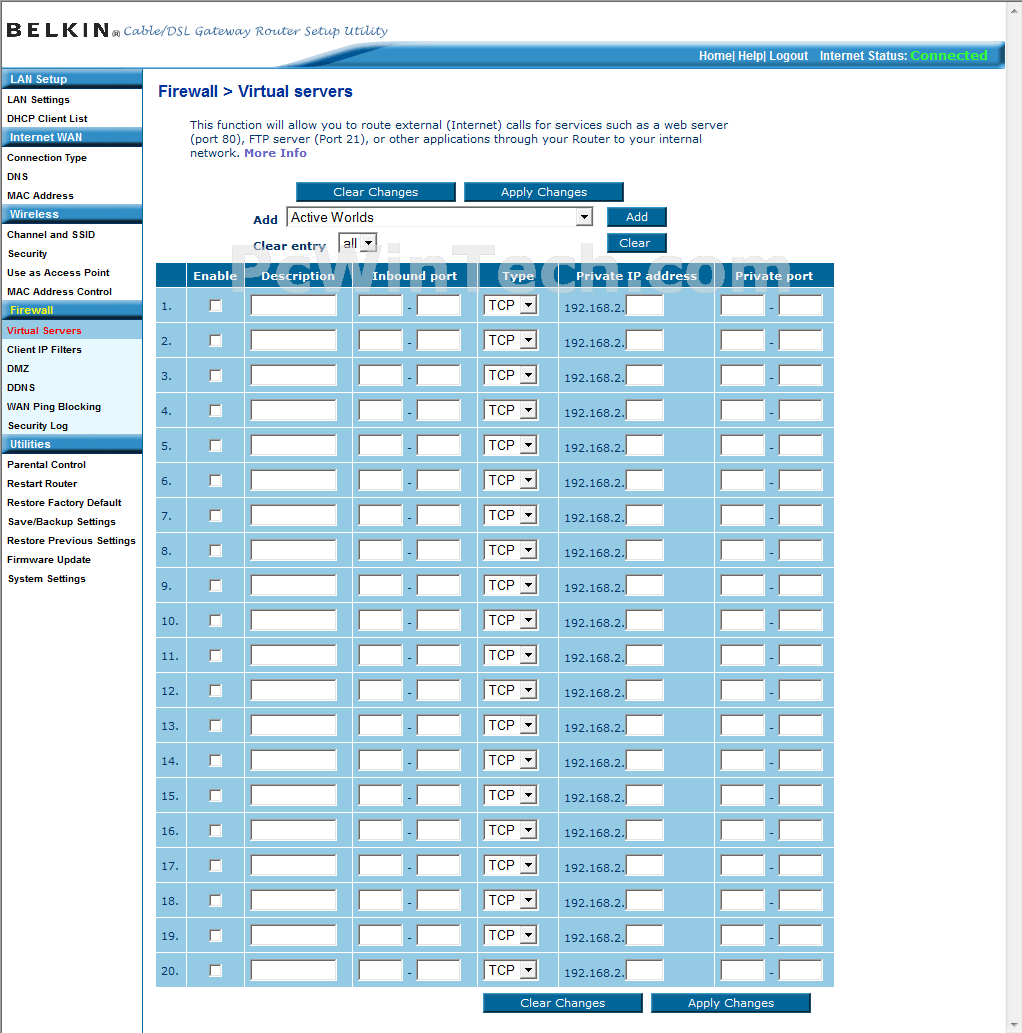Click the Private IP address field in row 3
The height and width of the screenshot is (1033, 1022).
pos(644,376)
